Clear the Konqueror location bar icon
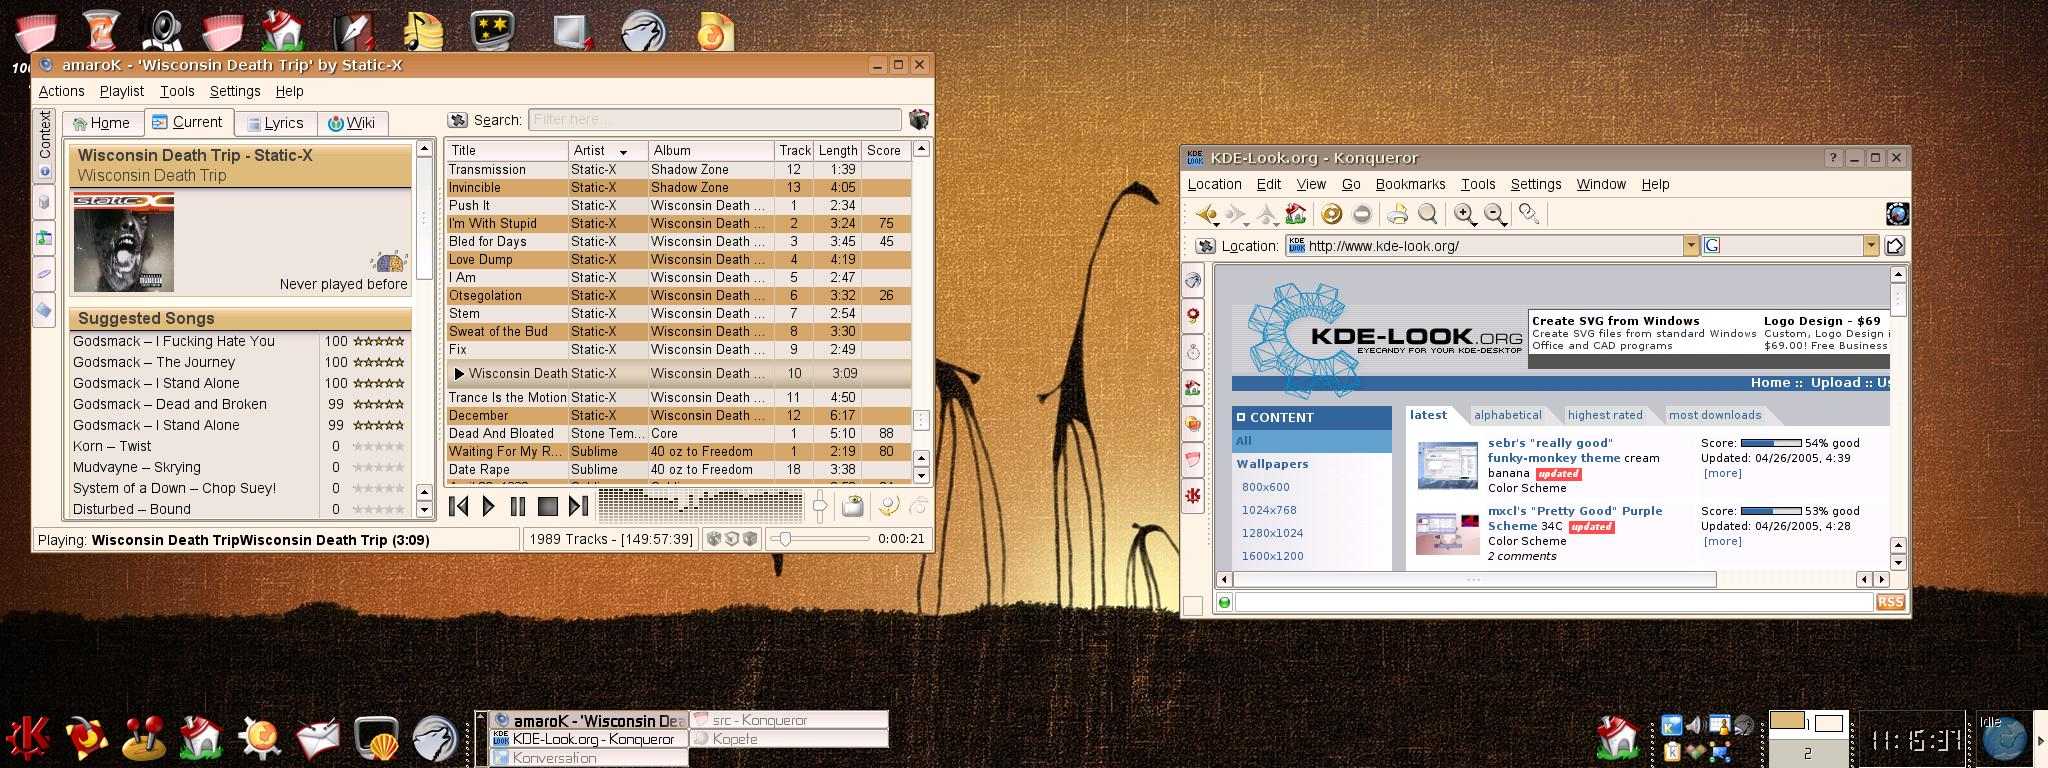Viewport: 2048px width, 768px height. (1205, 246)
